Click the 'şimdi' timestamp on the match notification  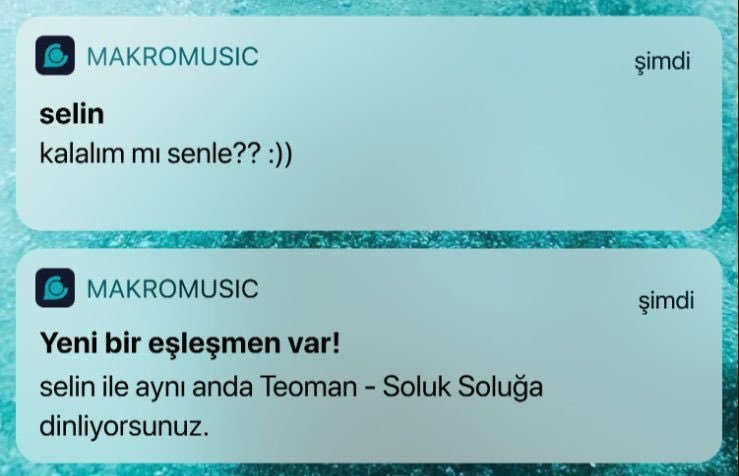[666, 301]
